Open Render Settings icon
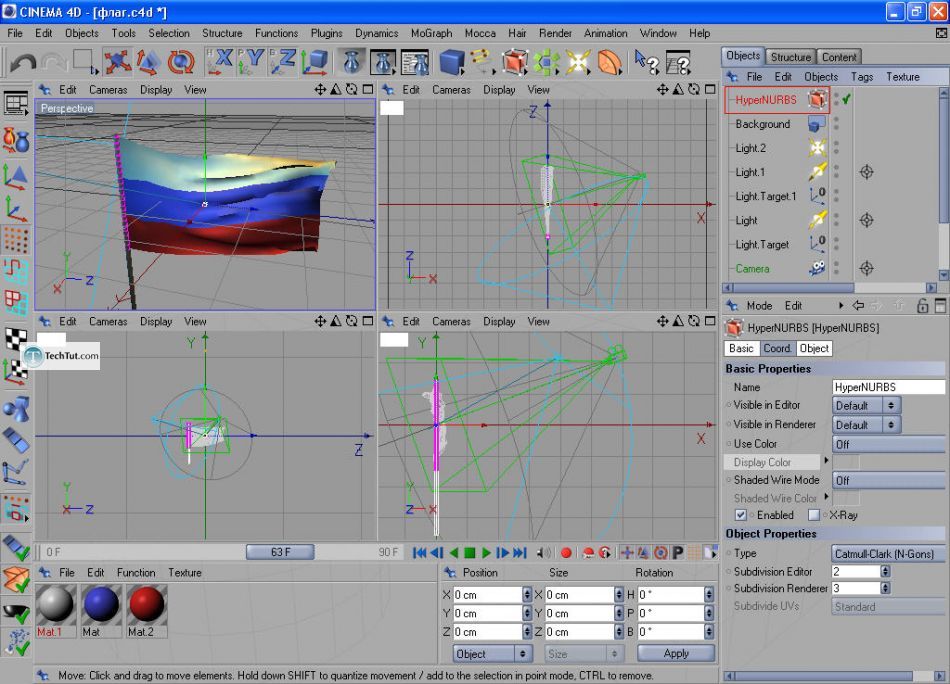The width and height of the screenshot is (950, 684). (415, 62)
